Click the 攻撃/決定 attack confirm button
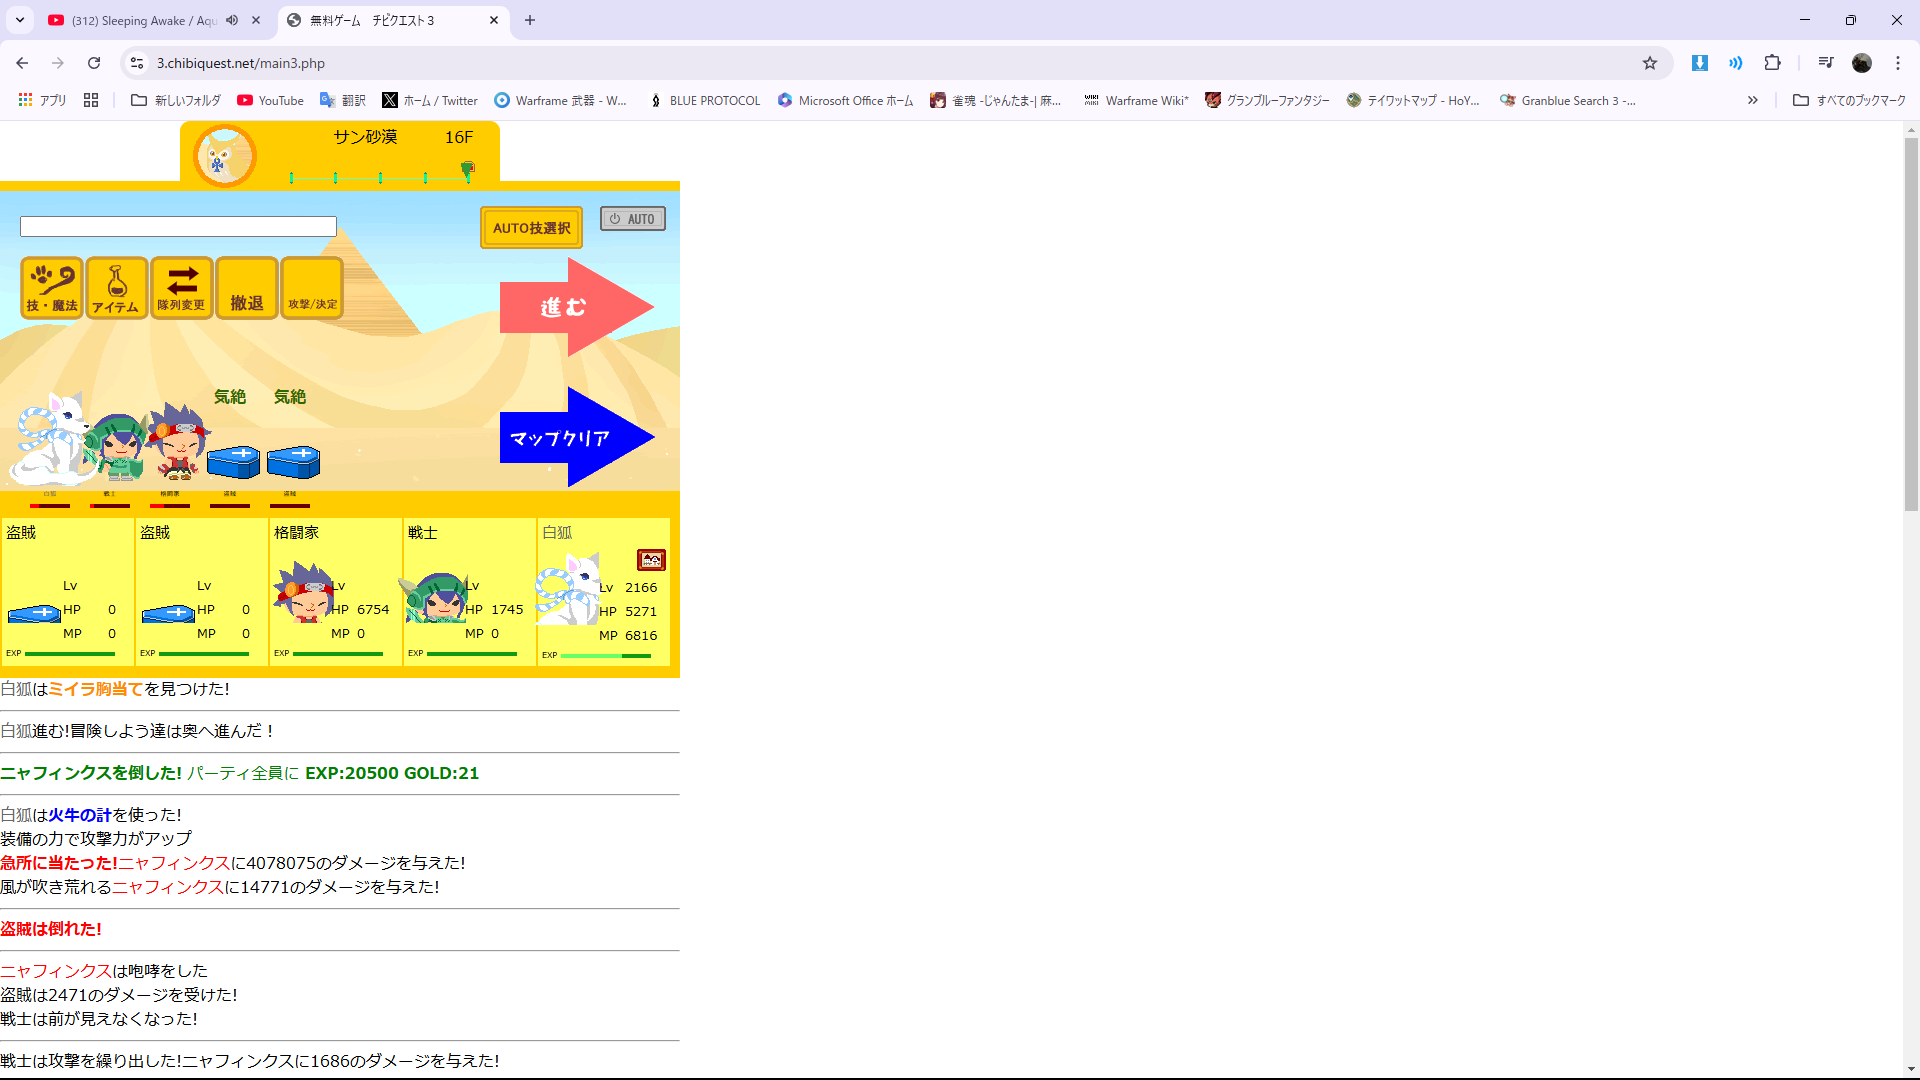Image resolution: width=1920 pixels, height=1080 pixels. [312, 288]
